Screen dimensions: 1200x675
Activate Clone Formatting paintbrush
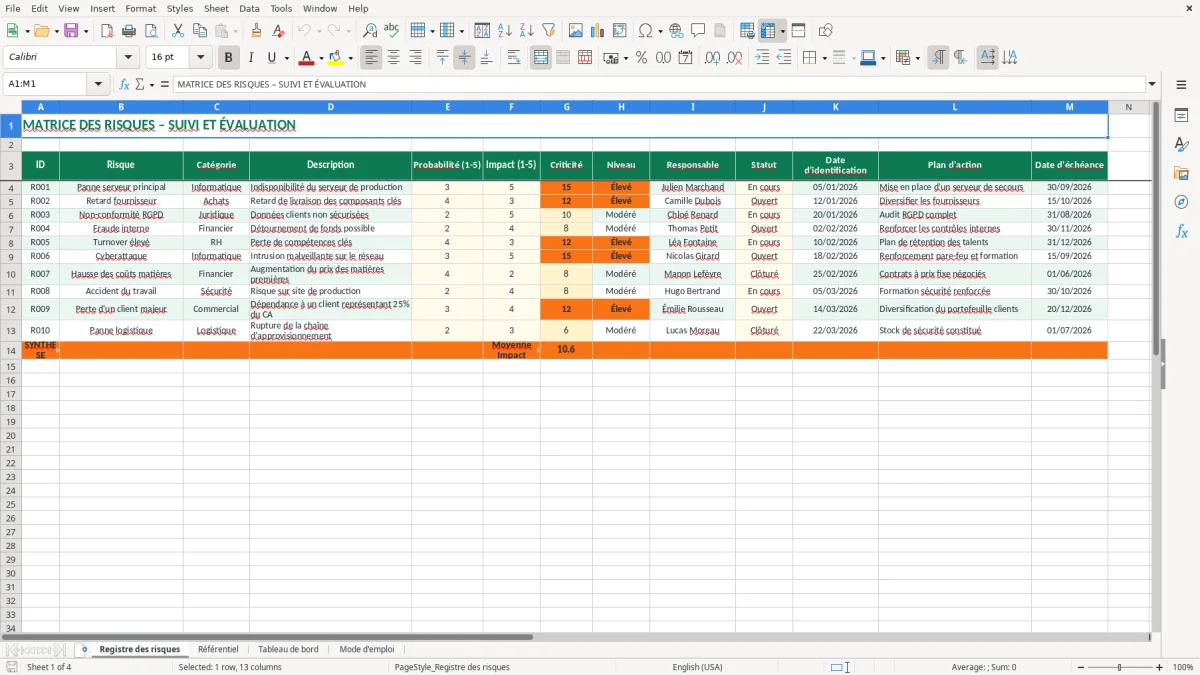tap(256, 31)
